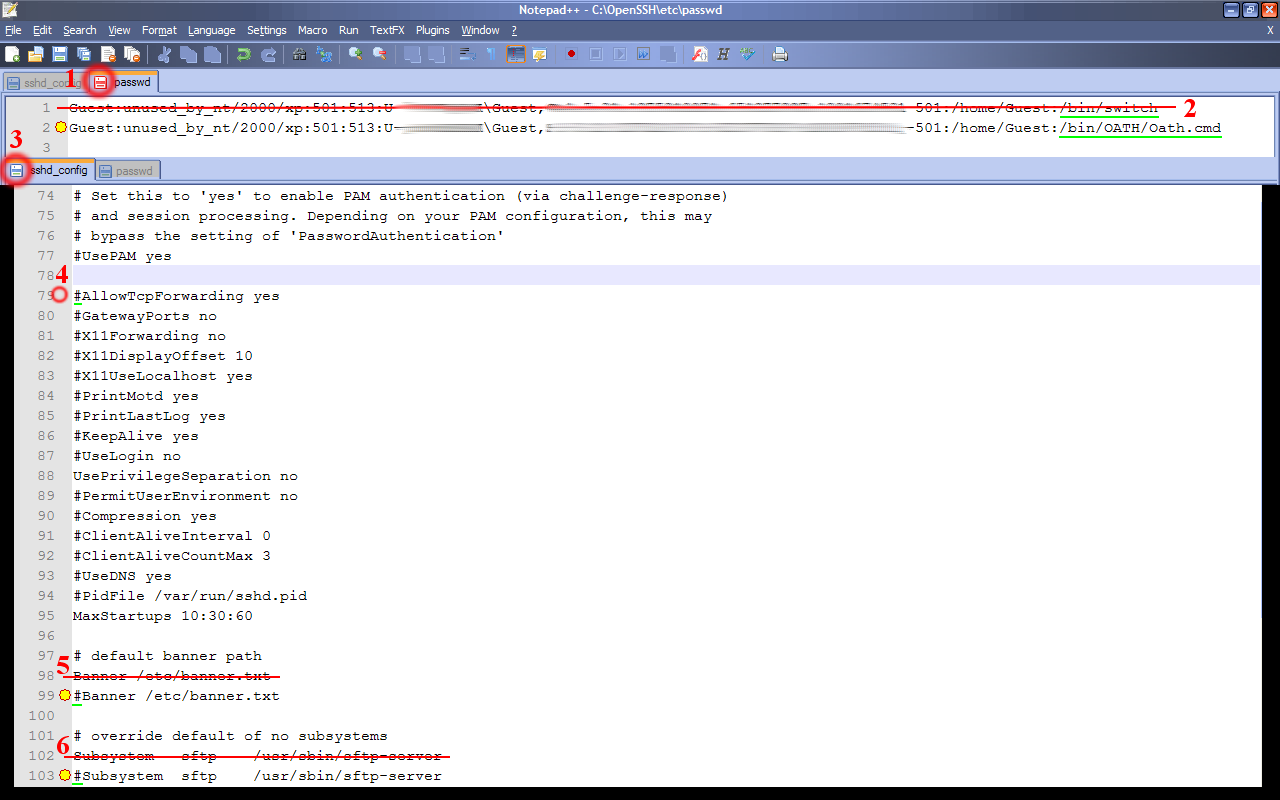Click the text "/bin/OATH/Oath.cmd"

(x=1141, y=128)
